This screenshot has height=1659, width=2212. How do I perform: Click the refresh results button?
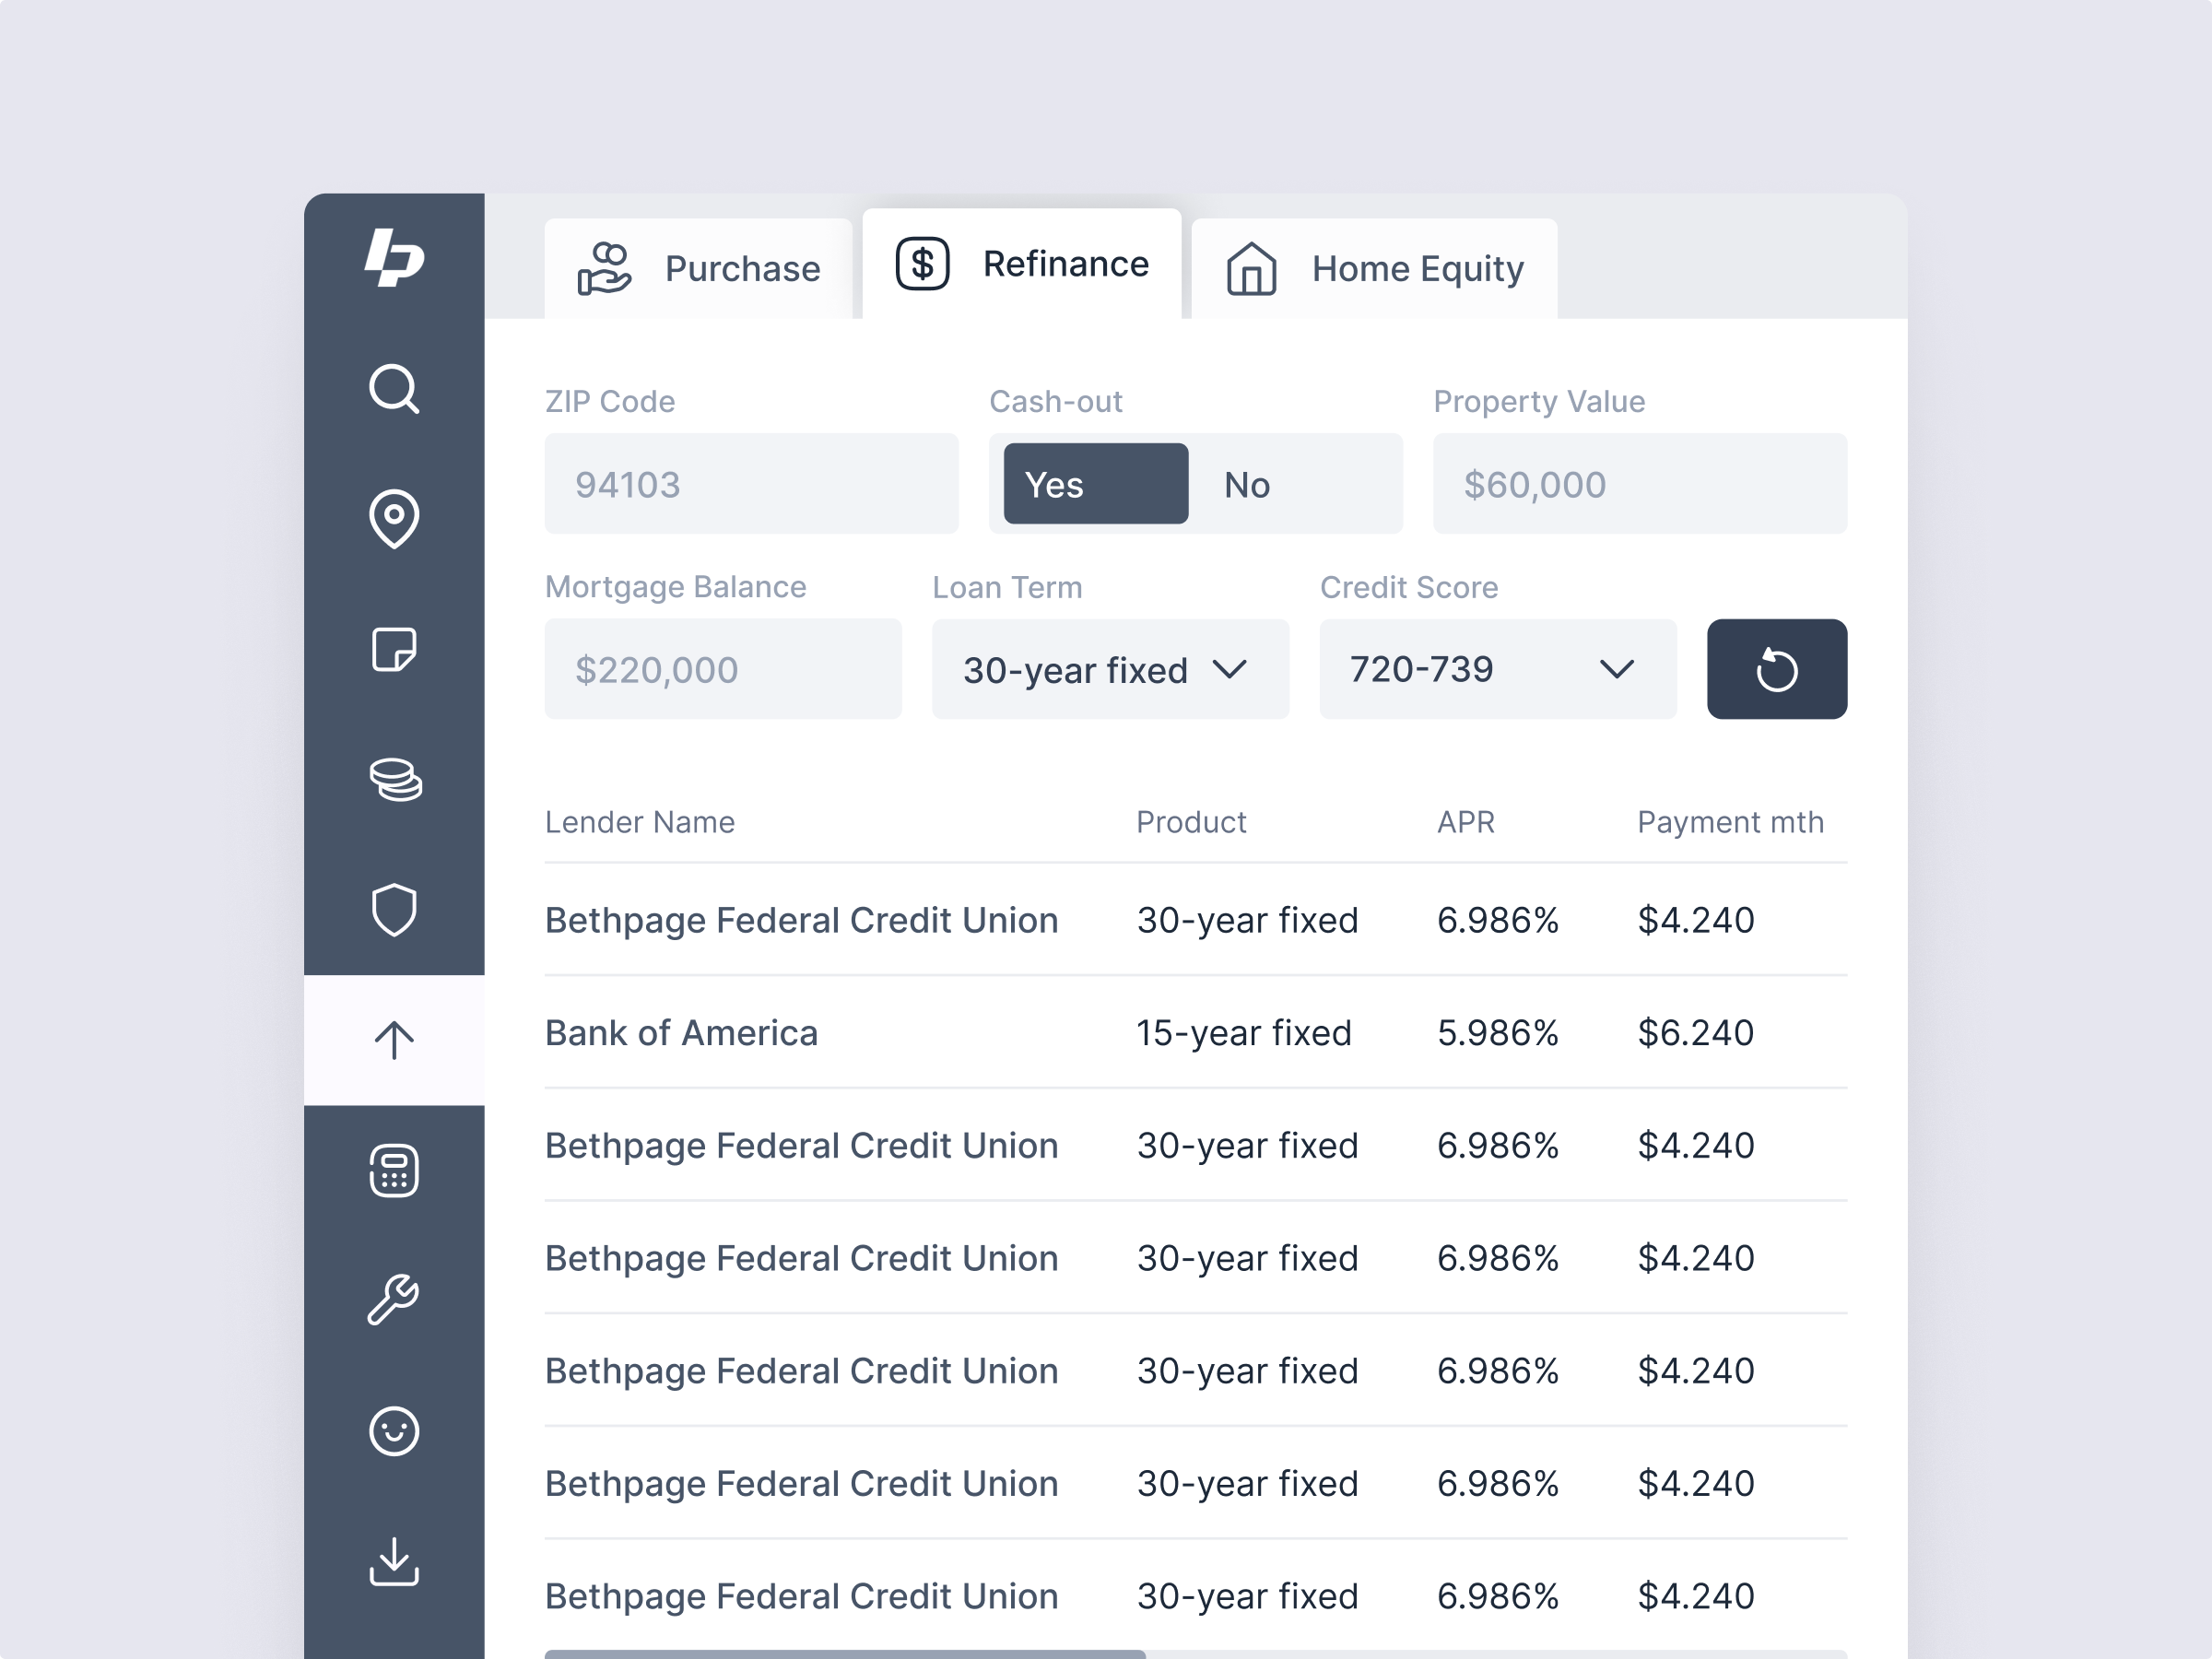tap(1776, 669)
